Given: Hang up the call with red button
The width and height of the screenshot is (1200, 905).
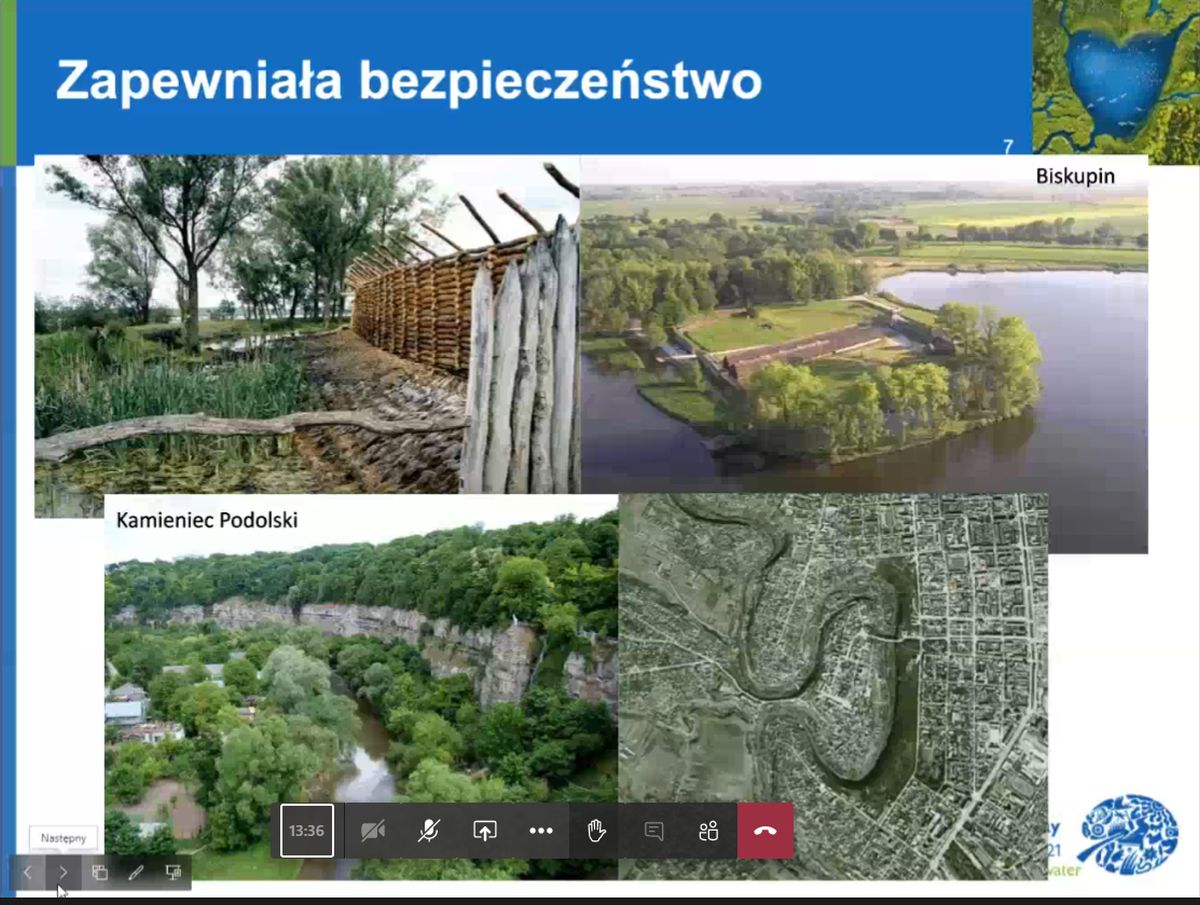Looking at the screenshot, I should (765, 831).
